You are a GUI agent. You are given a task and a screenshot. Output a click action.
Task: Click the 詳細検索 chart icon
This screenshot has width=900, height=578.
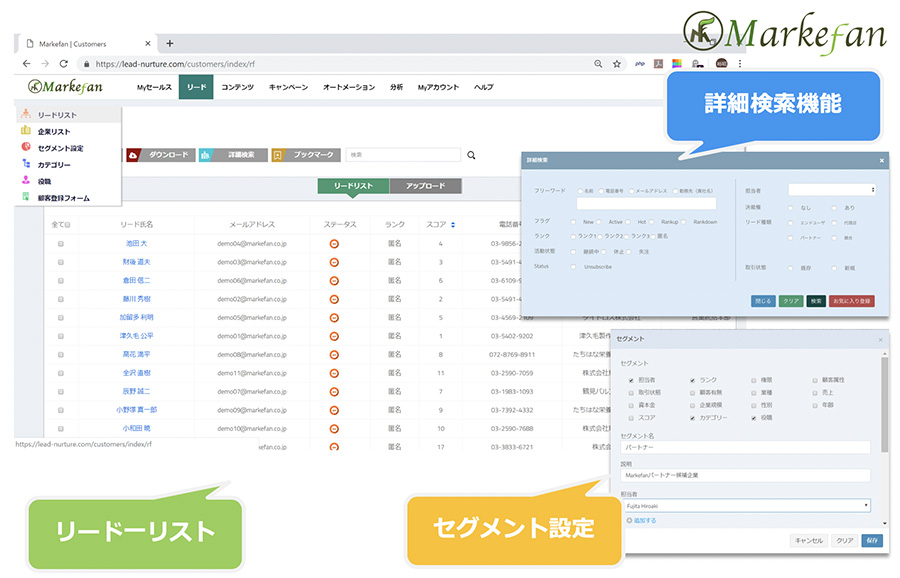[205, 155]
